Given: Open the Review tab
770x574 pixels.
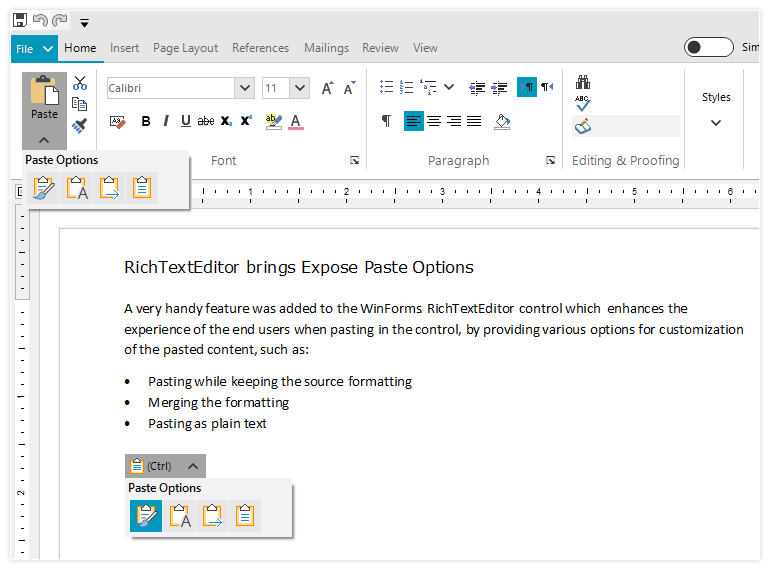Looking at the screenshot, I should 380,48.
